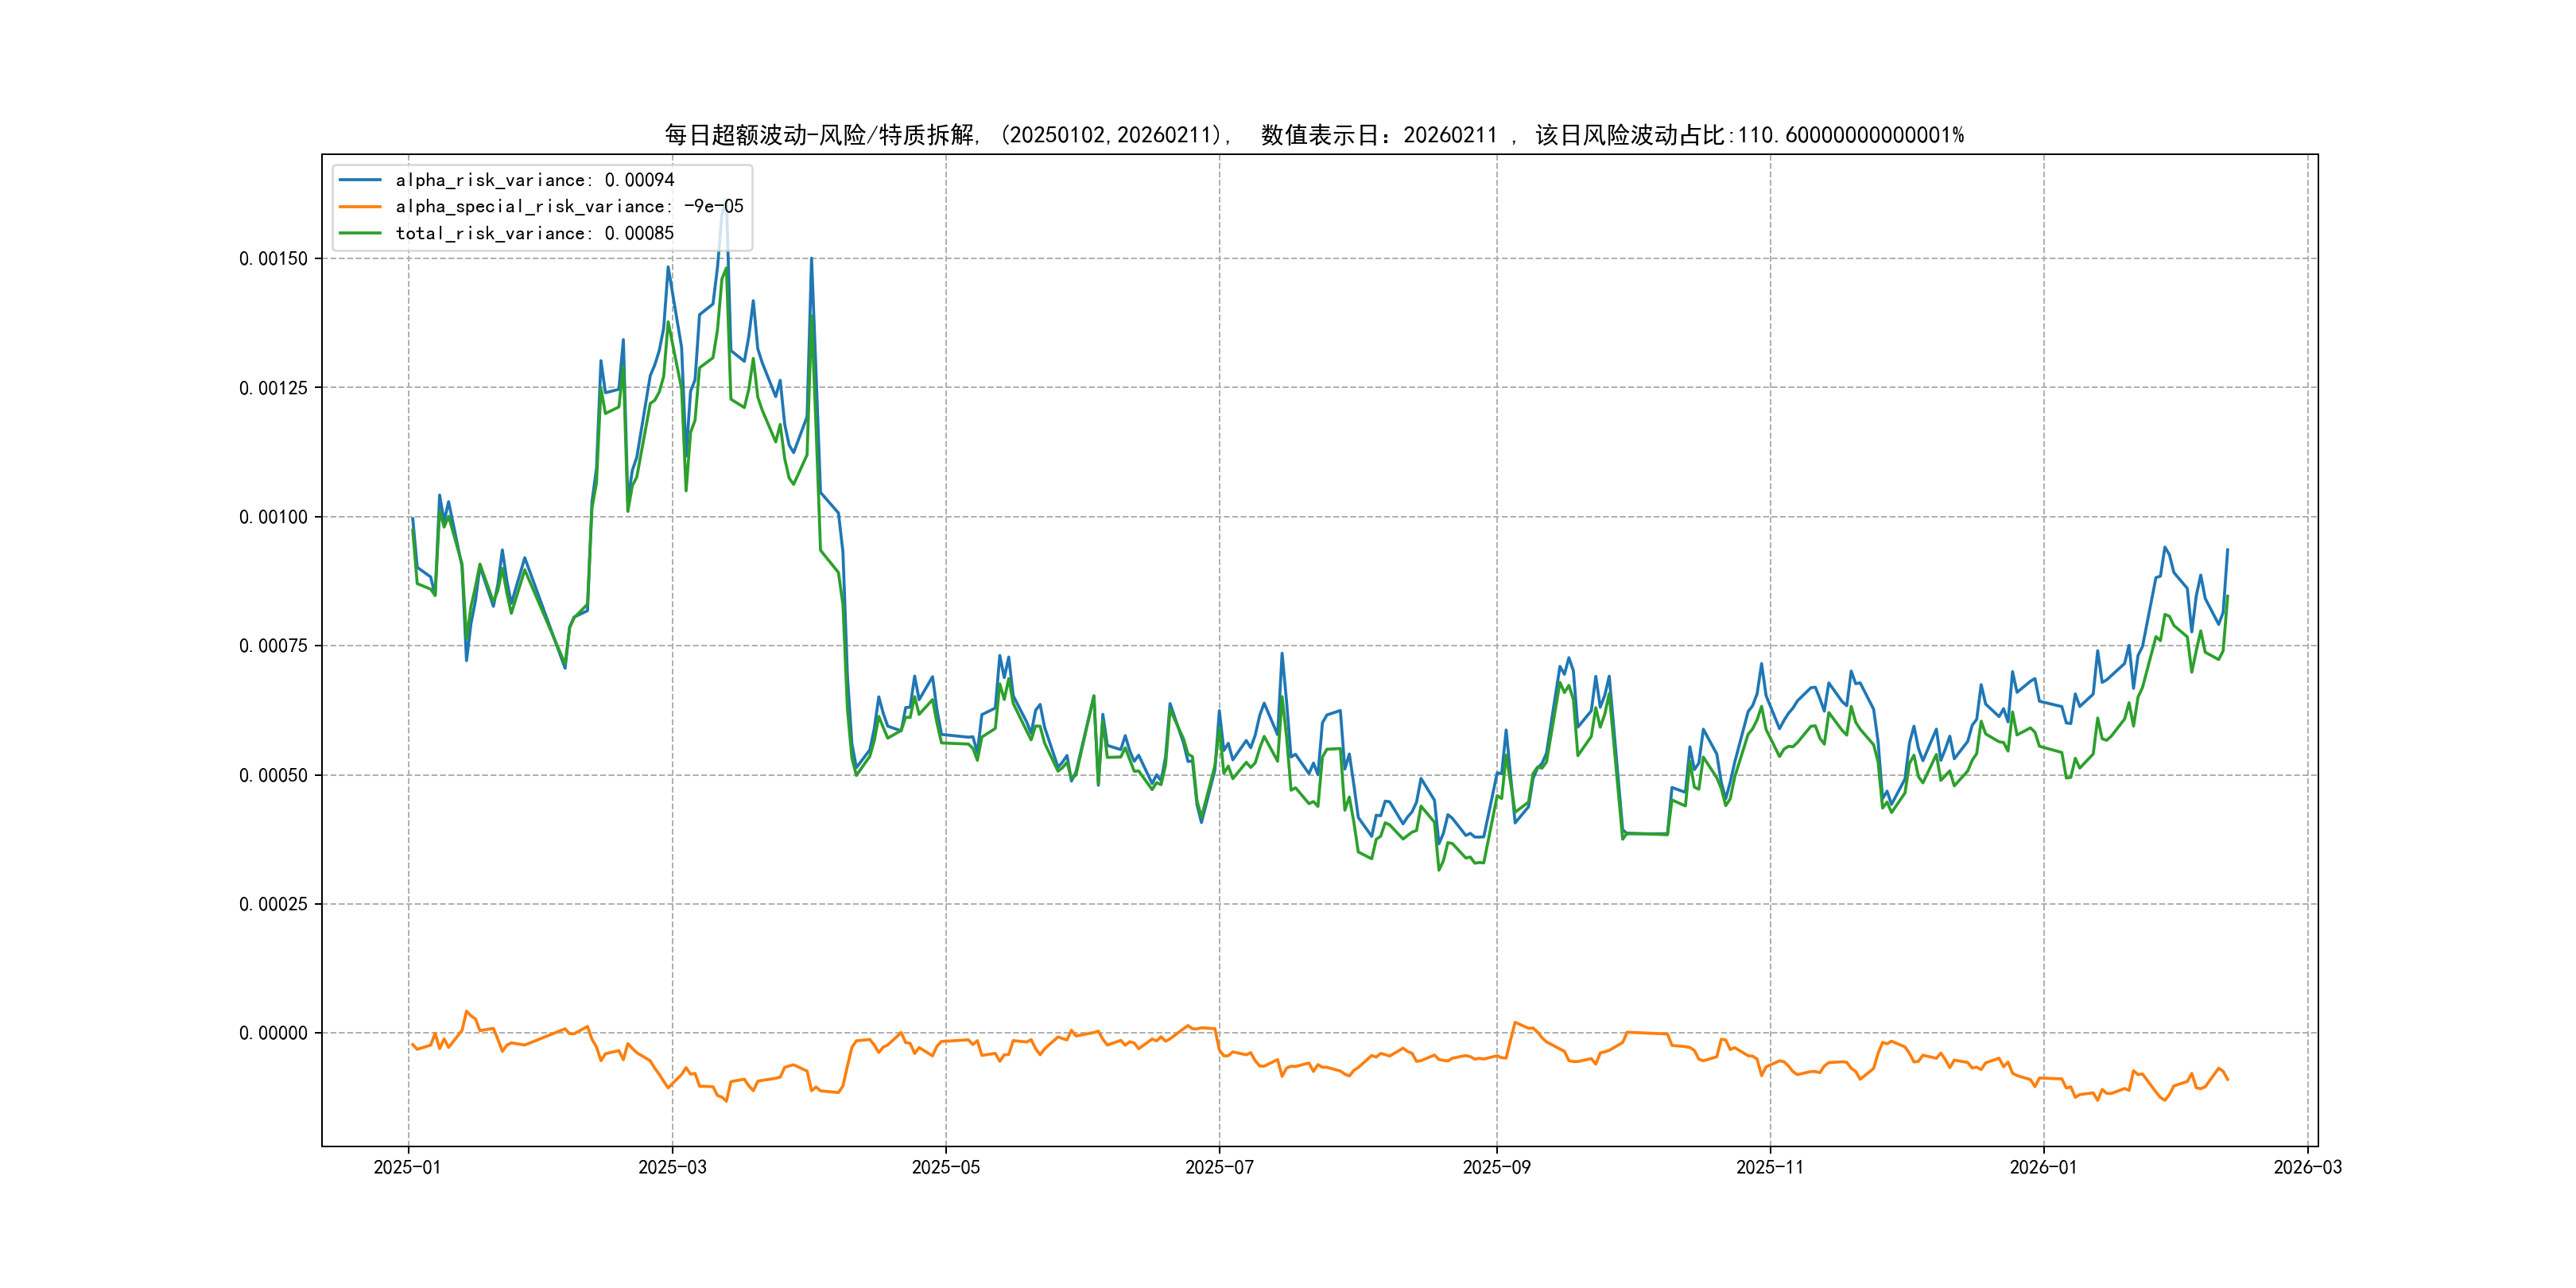The image size is (2576, 1288).
Task: Click the 2025-07 x-axis label
Action: click(x=1219, y=1167)
